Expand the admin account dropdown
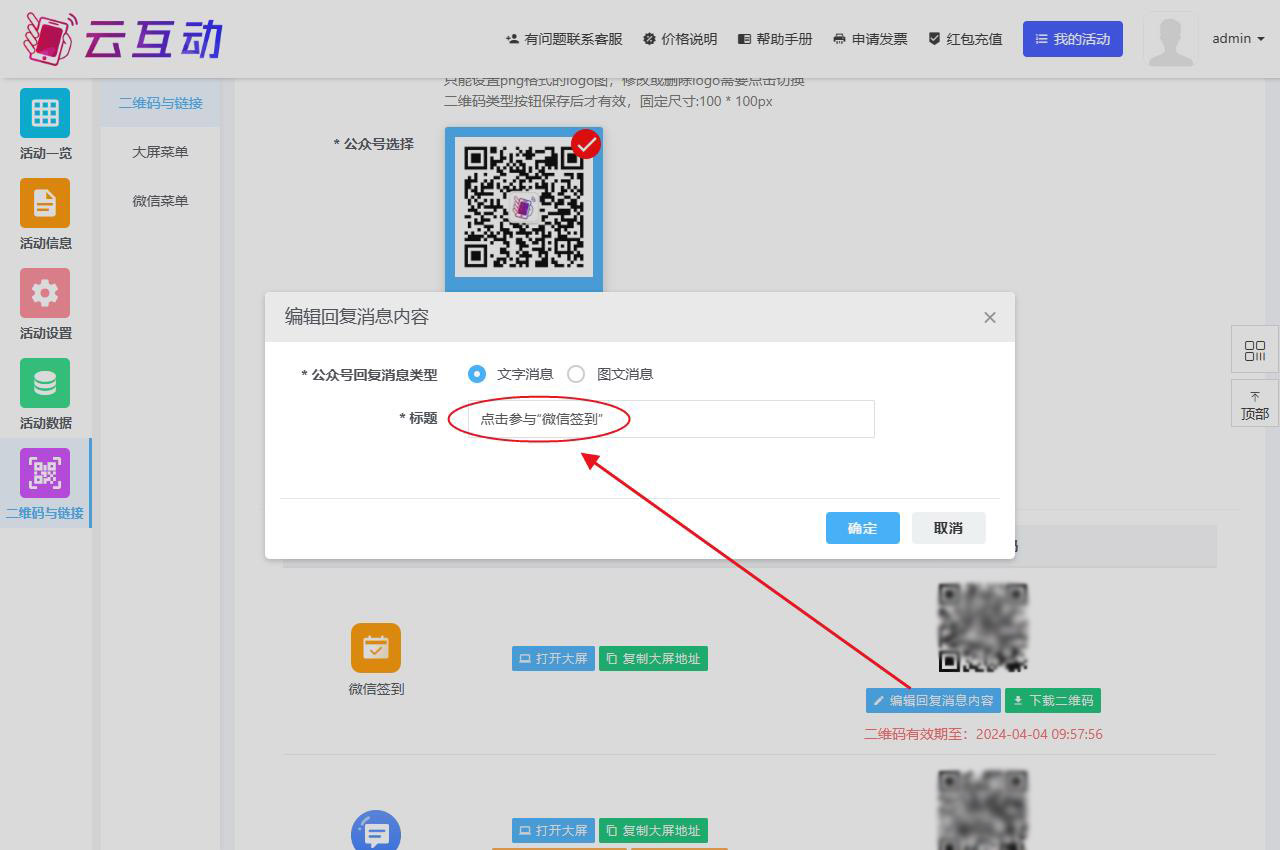This screenshot has width=1280, height=850. tap(1238, 39)
